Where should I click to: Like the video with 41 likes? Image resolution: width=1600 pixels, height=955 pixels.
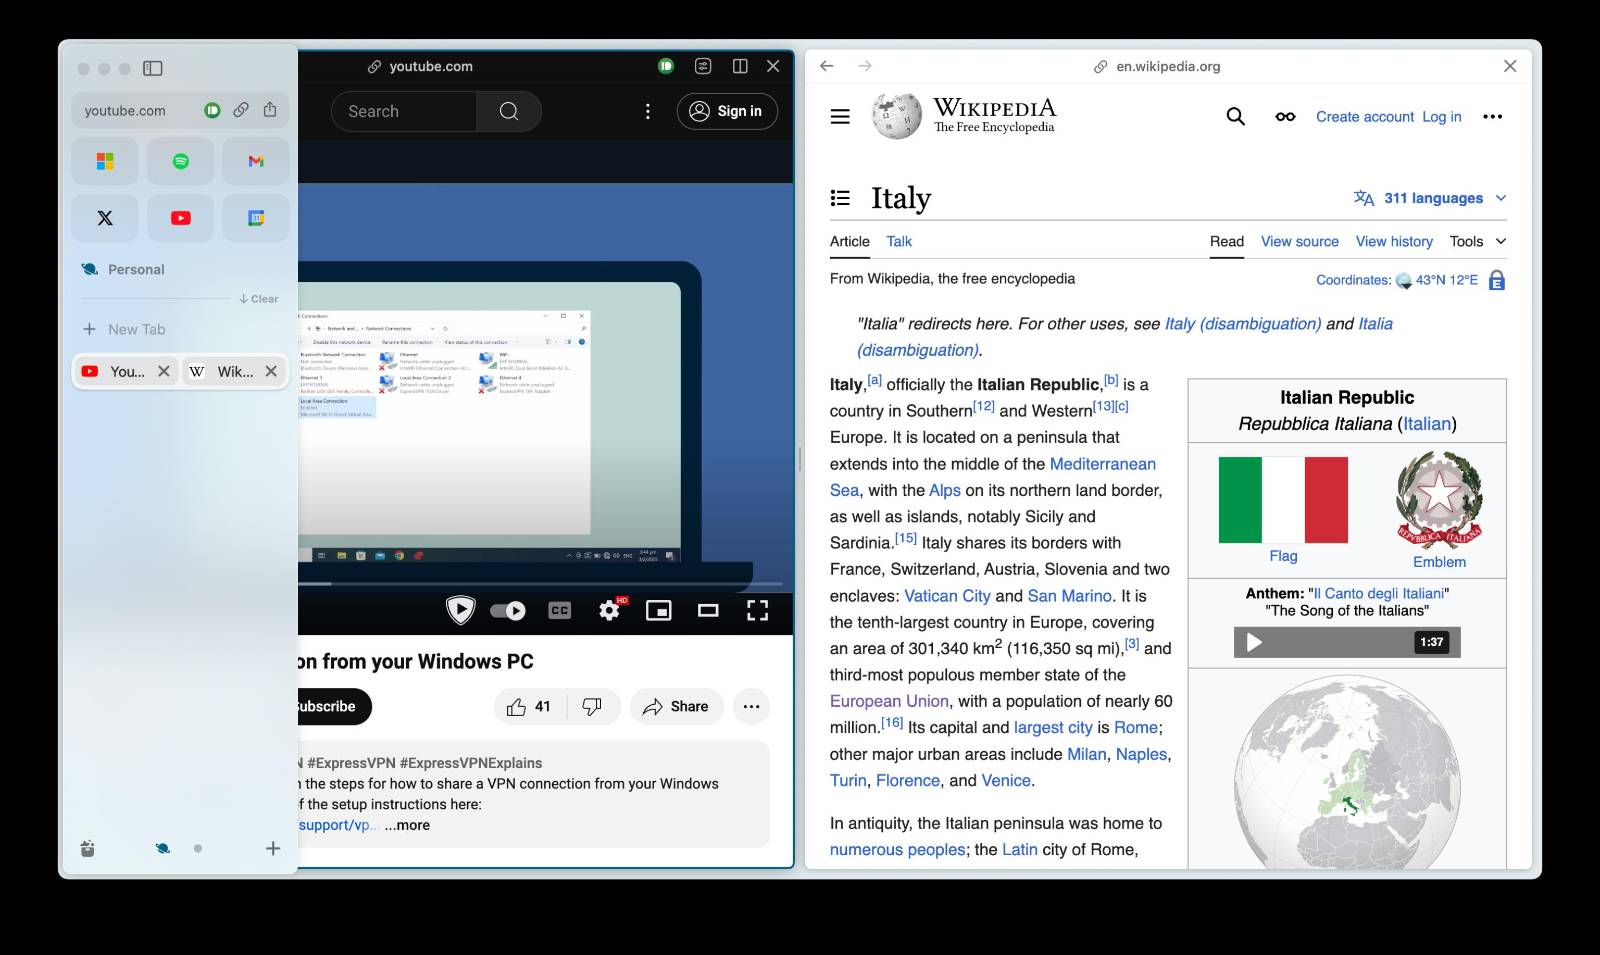coord(530,707)
